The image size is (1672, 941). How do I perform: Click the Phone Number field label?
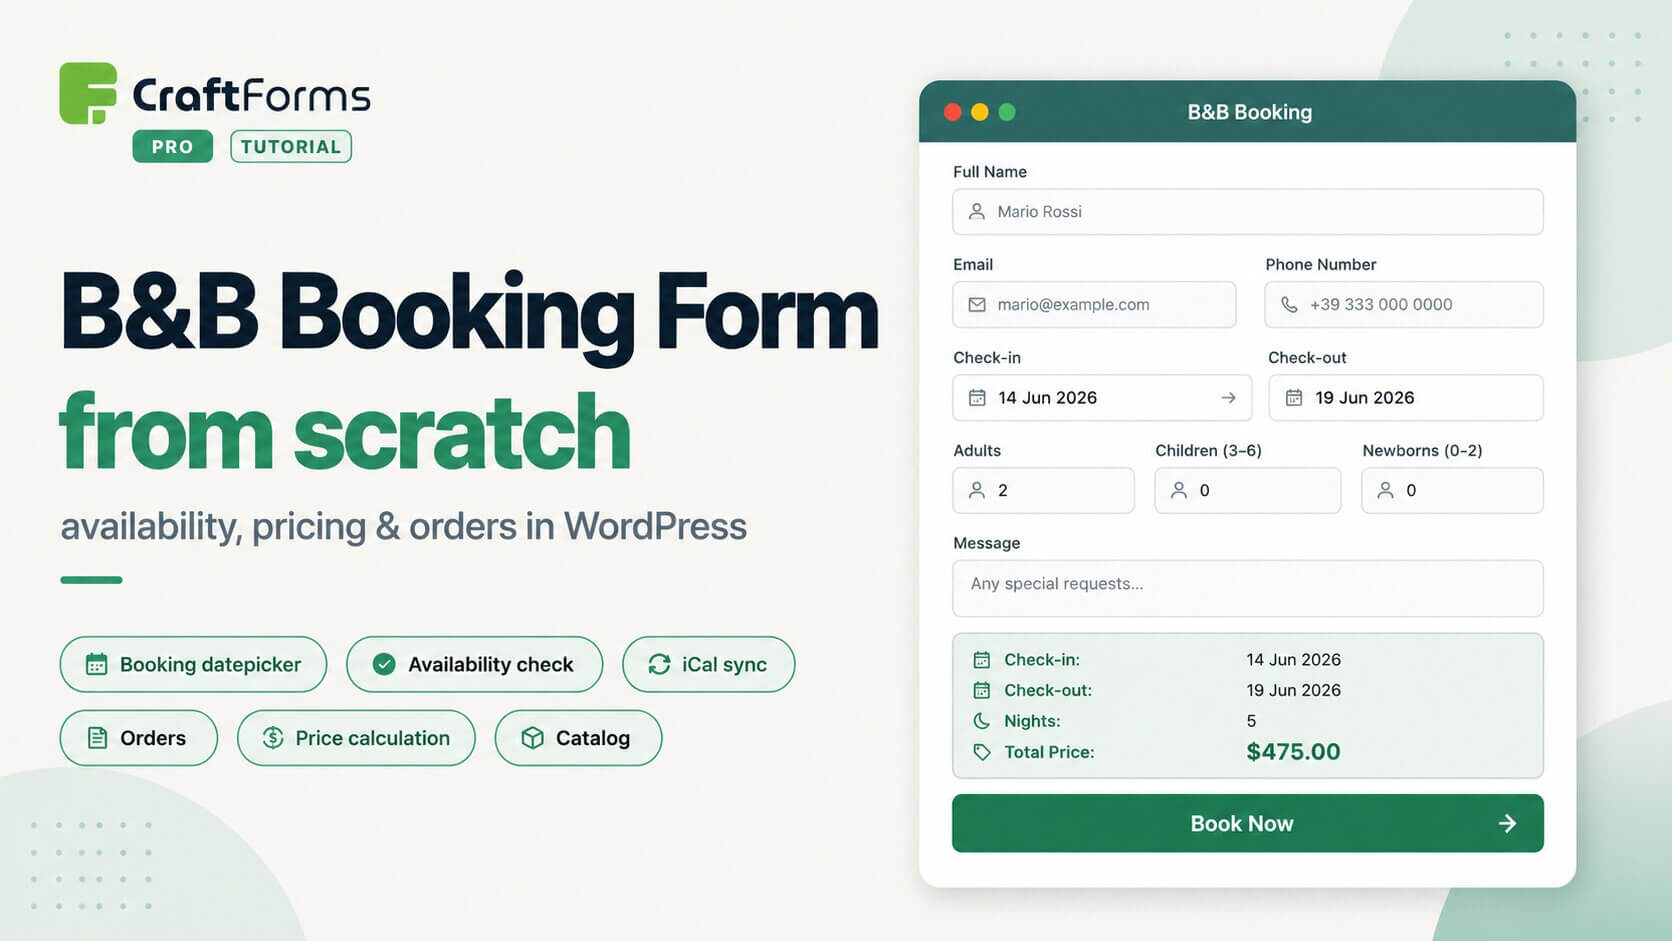1321,265
